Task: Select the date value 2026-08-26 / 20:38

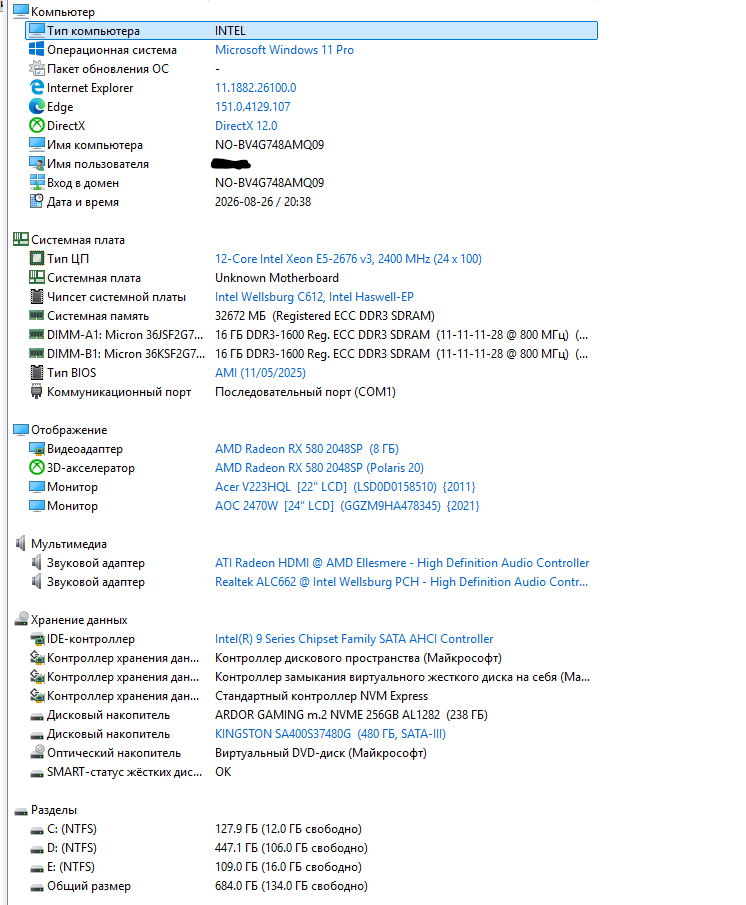Action: 263,201
